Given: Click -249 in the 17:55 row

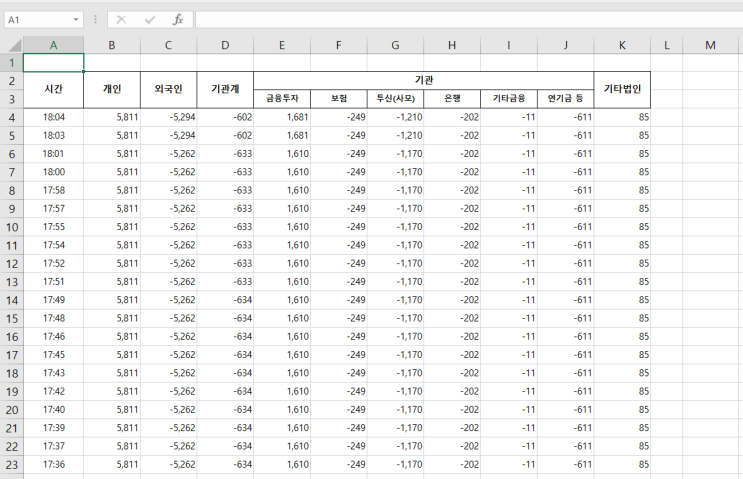Looking at the screenshot, I should (x=338, y=227).
